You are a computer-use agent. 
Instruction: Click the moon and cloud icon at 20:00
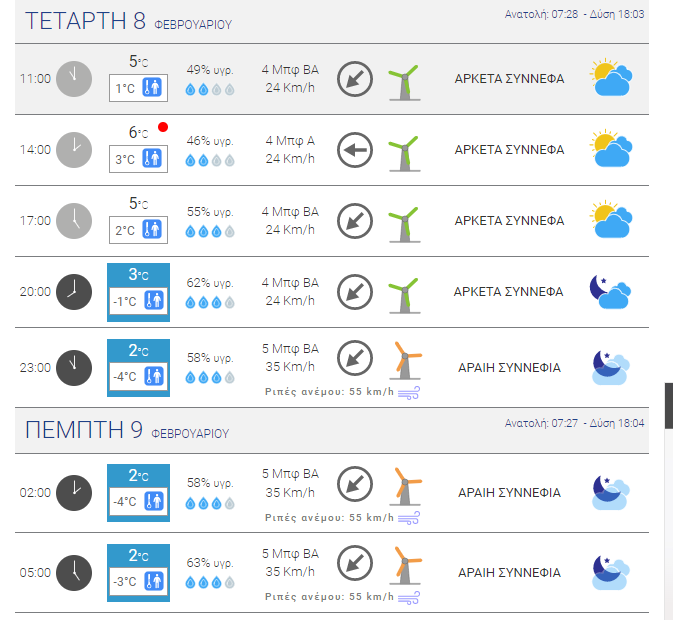pos(610,292)
